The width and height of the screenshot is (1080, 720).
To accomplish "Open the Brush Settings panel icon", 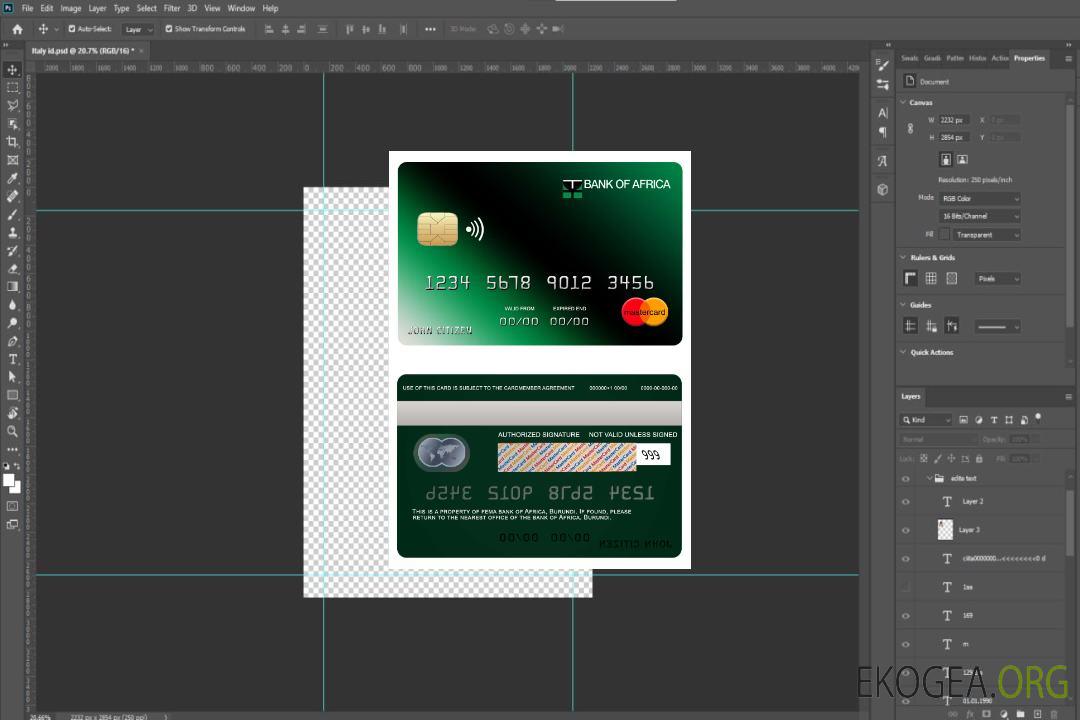I will tap(882, 65).
